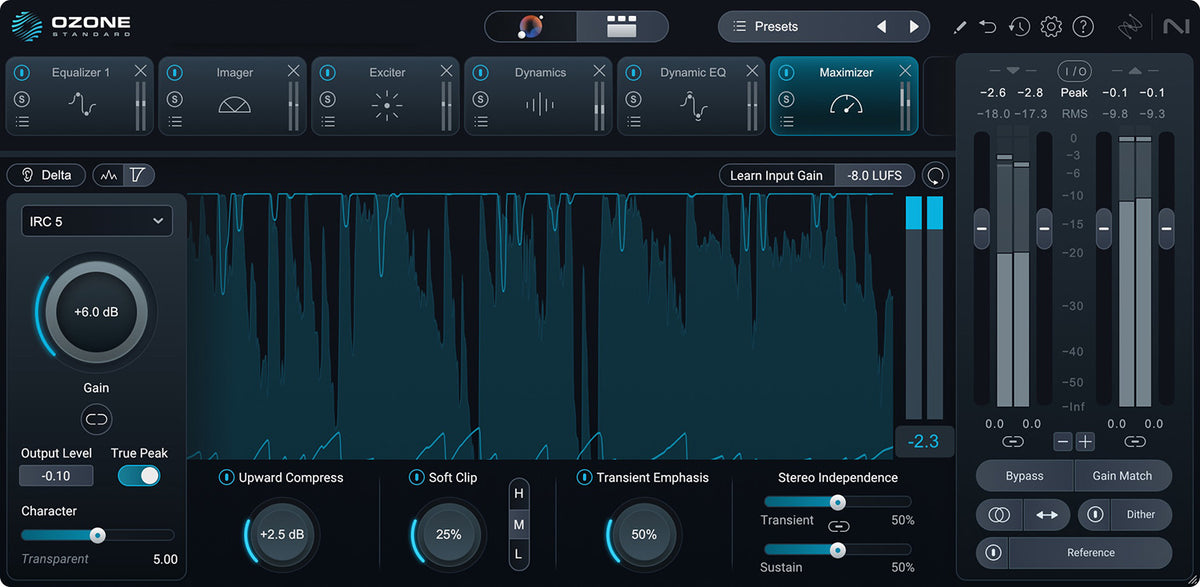
Task: Click the Transient stereo independence slider
Action: point(838,502)
